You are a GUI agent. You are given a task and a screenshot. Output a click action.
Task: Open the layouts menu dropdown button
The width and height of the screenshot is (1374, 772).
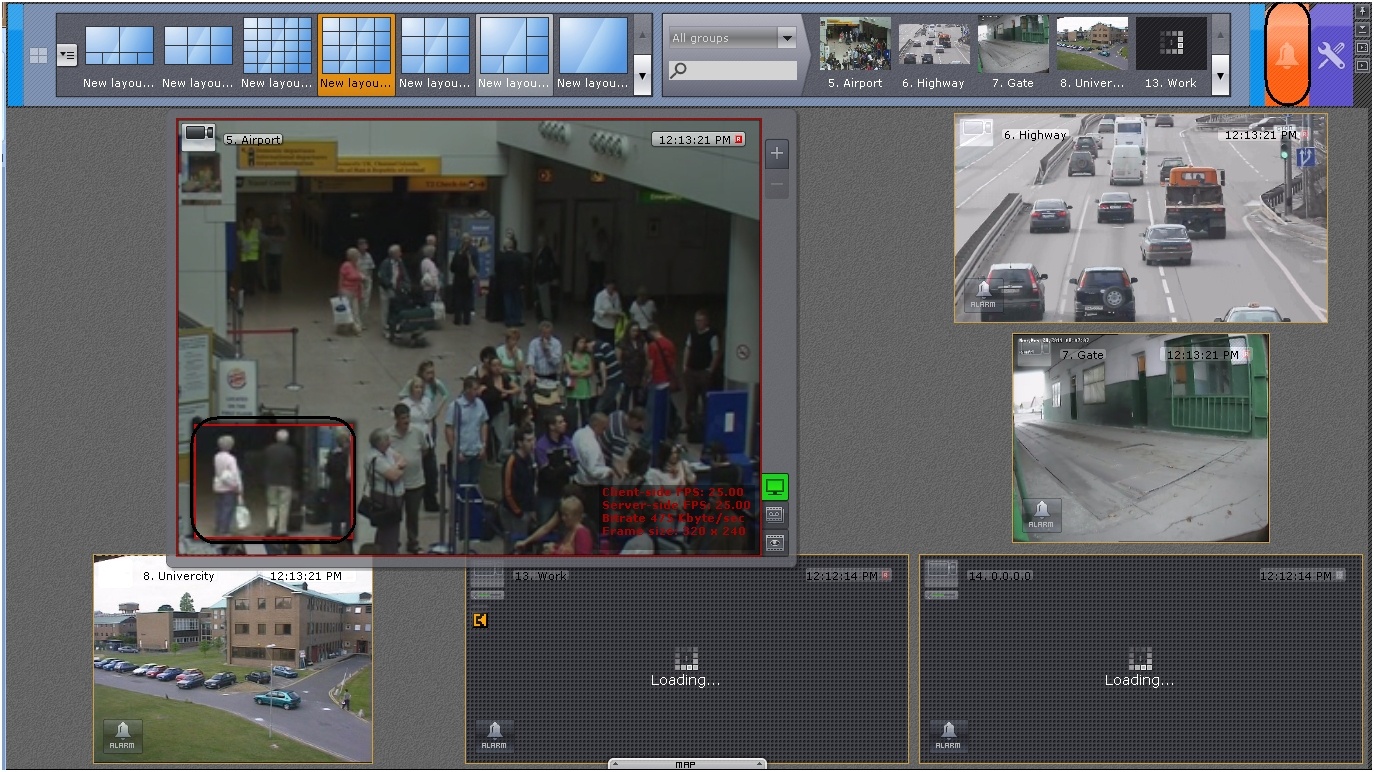(x=67, y=55)
